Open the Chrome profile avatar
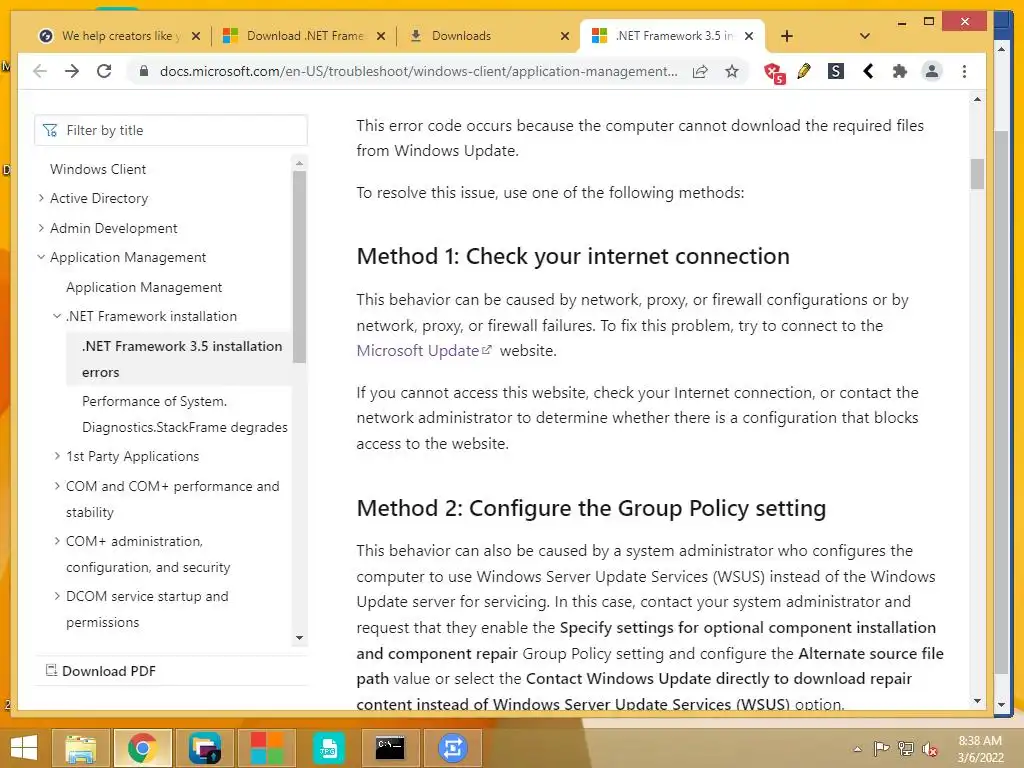The width and height of the screenshot is (1024, 768). [932, 71]
